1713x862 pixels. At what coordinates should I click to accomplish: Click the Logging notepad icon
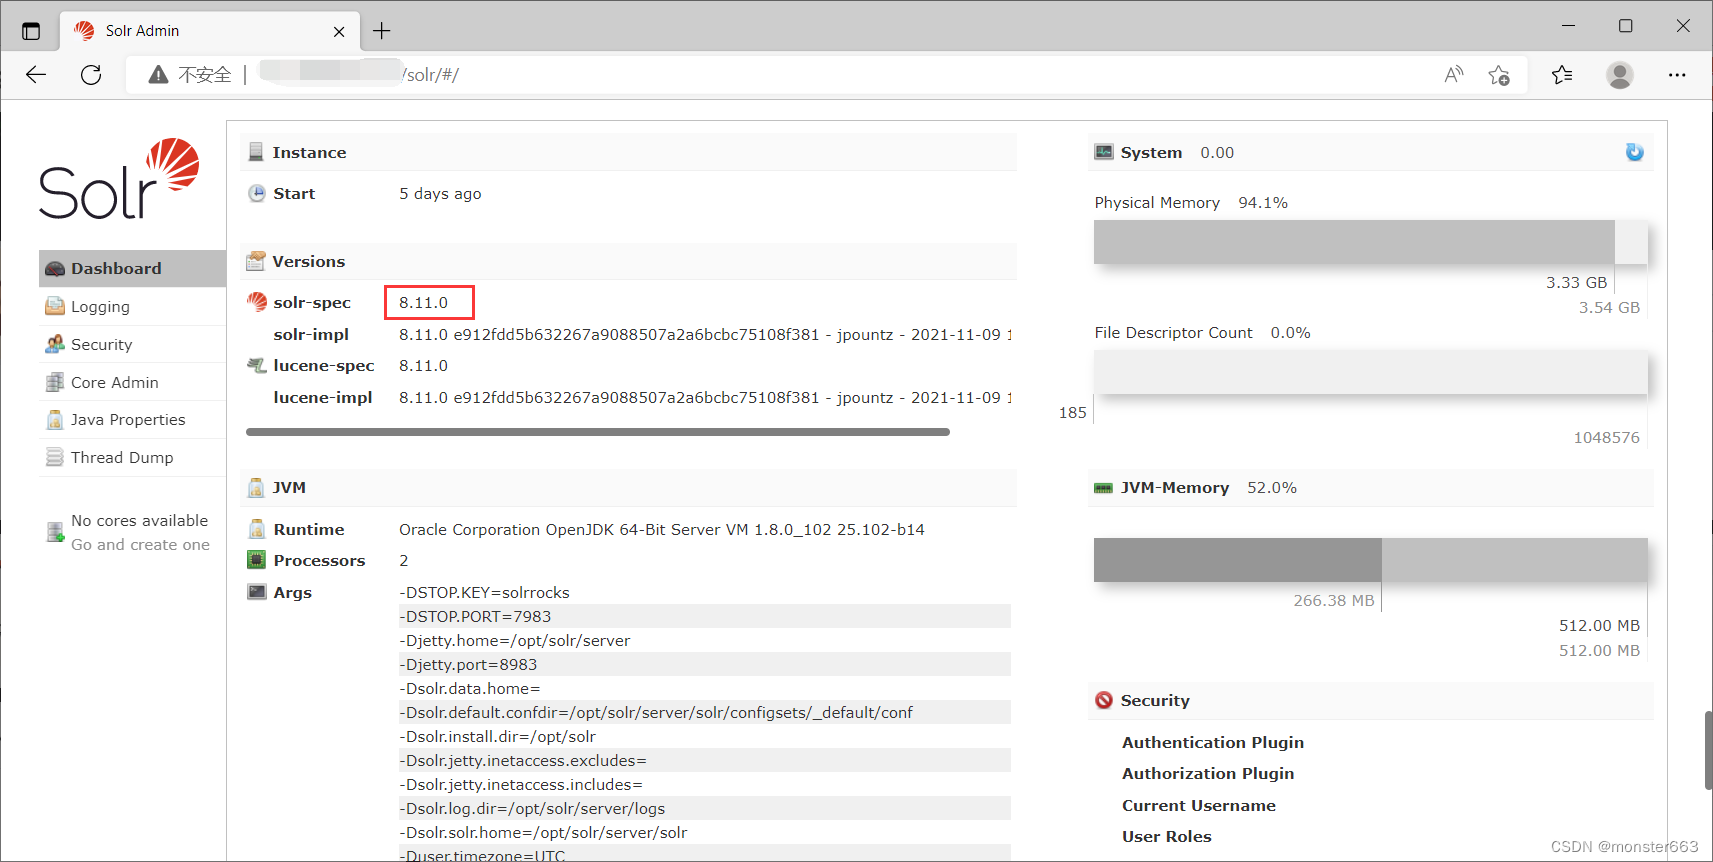point(55,306)
